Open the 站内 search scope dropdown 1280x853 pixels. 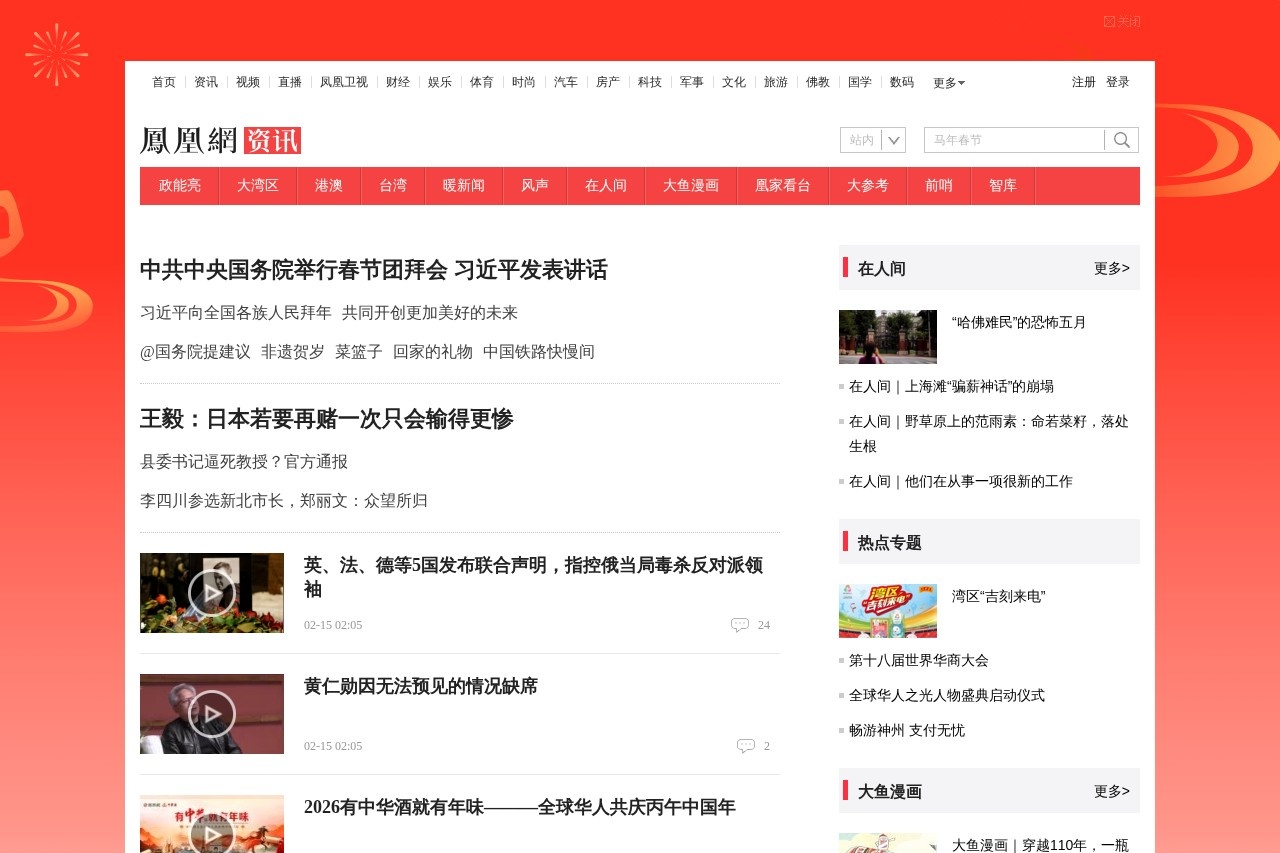873,140
